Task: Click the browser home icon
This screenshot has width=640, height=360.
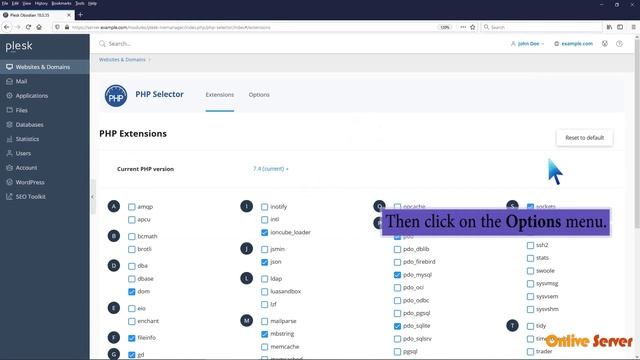Action: pos(39,27)
